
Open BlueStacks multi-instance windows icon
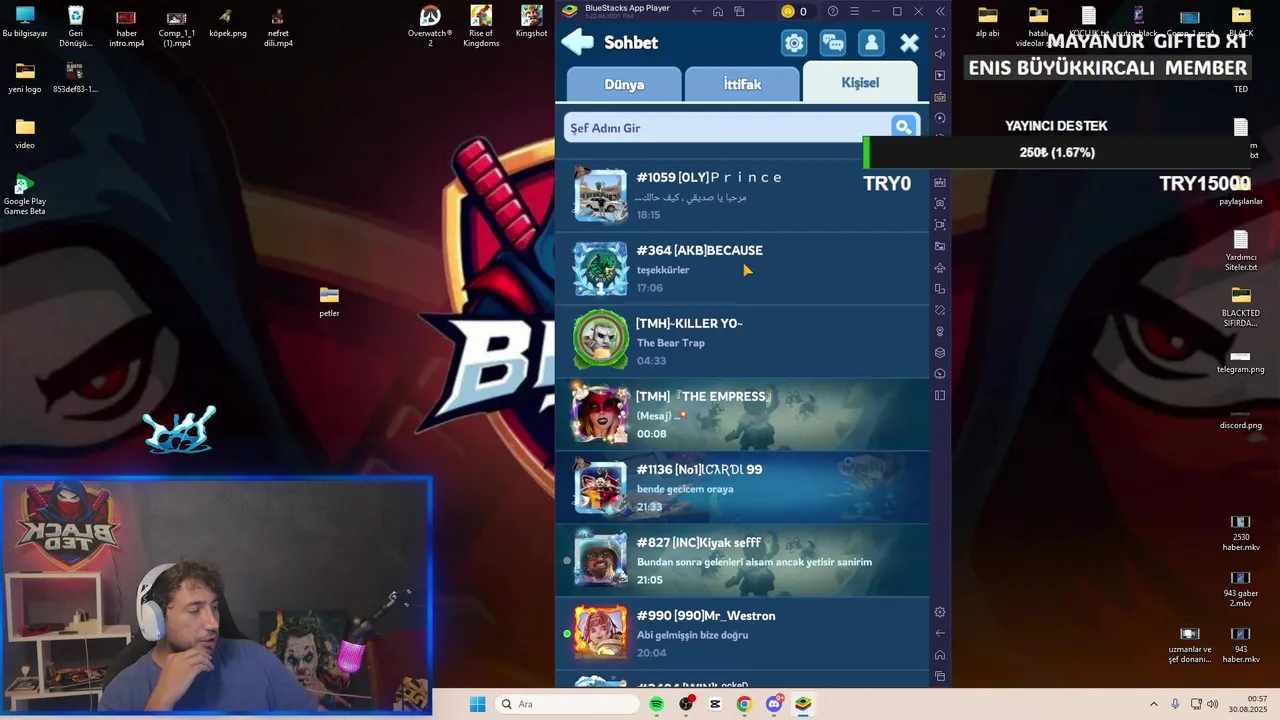click(x=740, y=11)
